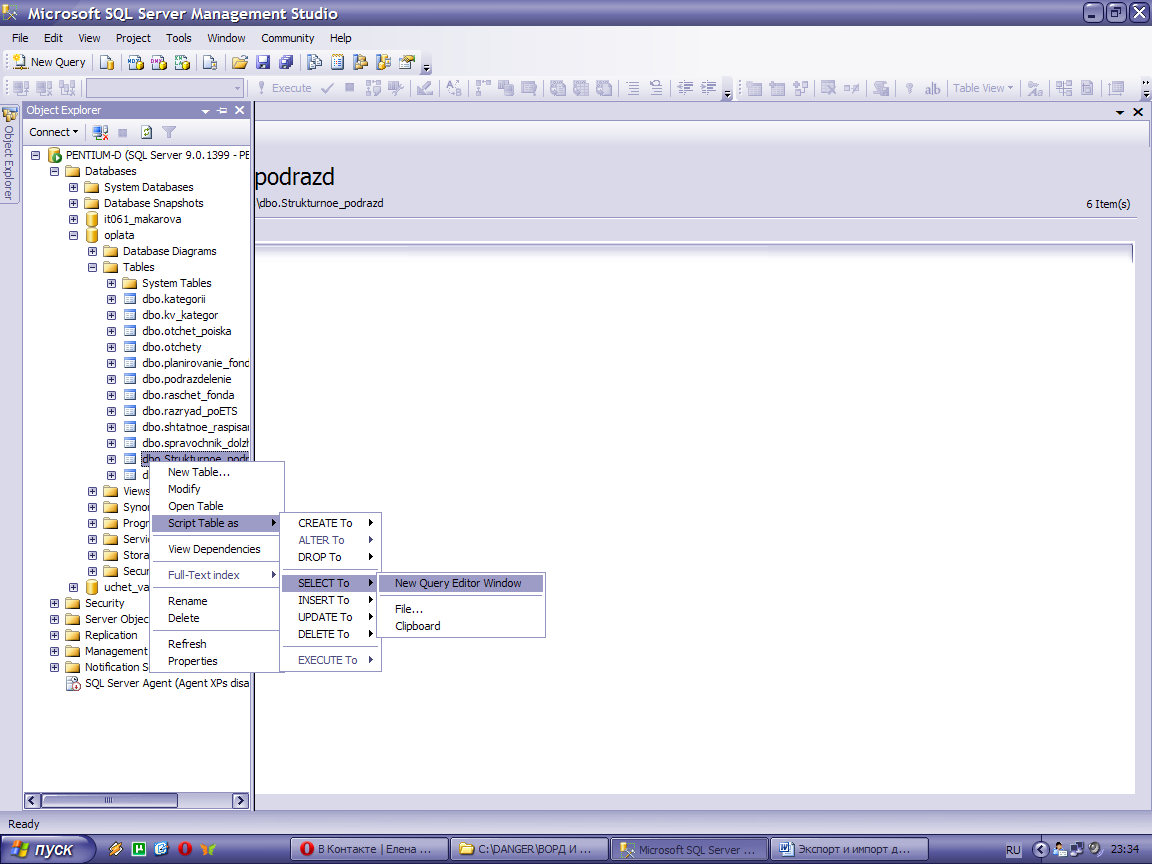The width and height of the screenshot is (1152, 864).
Task: Open Object Explorer window position dropdown arrow
Action: [206, 111]
